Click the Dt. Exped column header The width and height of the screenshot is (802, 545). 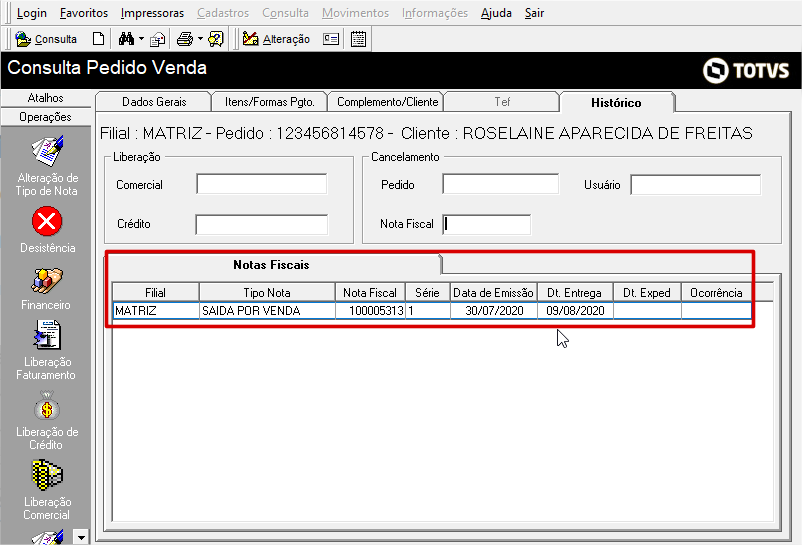647,292
